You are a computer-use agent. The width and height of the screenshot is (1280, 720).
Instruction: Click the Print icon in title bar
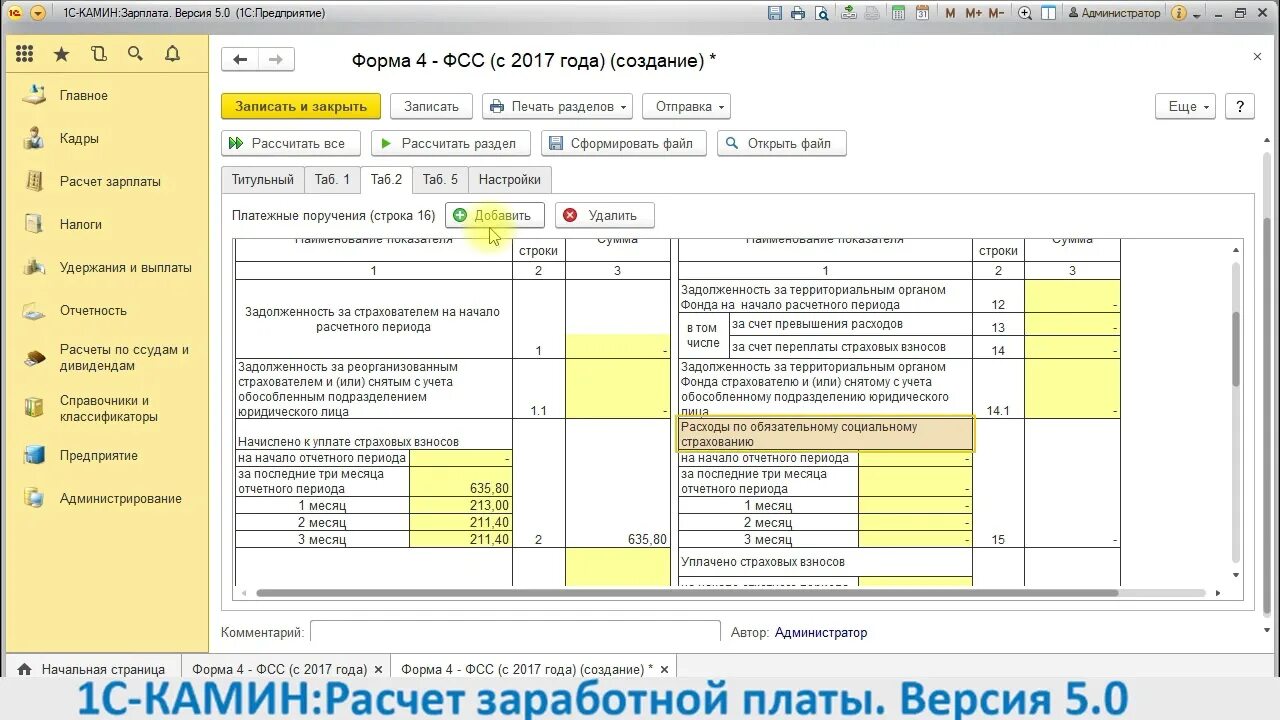[798, 13]
